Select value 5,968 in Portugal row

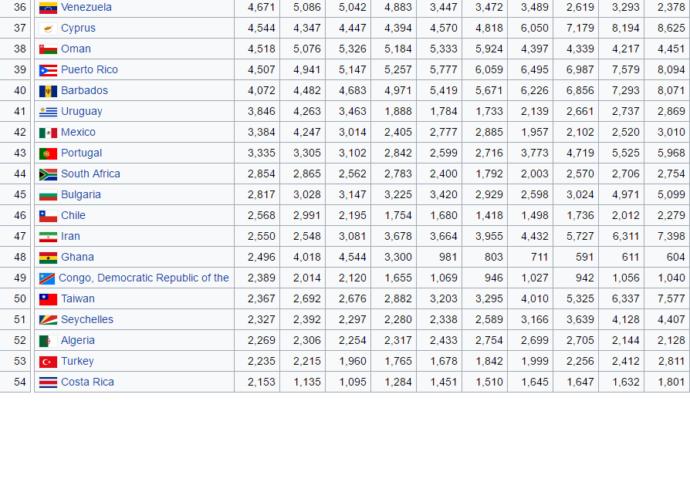pyautogui.click(x=671, y=153)
